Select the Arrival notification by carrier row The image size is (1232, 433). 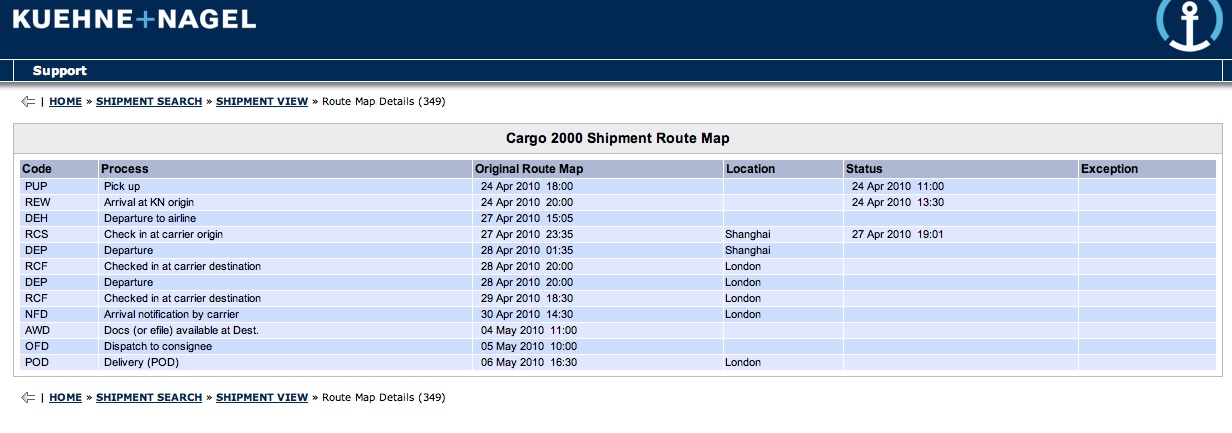(x=616, y=314)
